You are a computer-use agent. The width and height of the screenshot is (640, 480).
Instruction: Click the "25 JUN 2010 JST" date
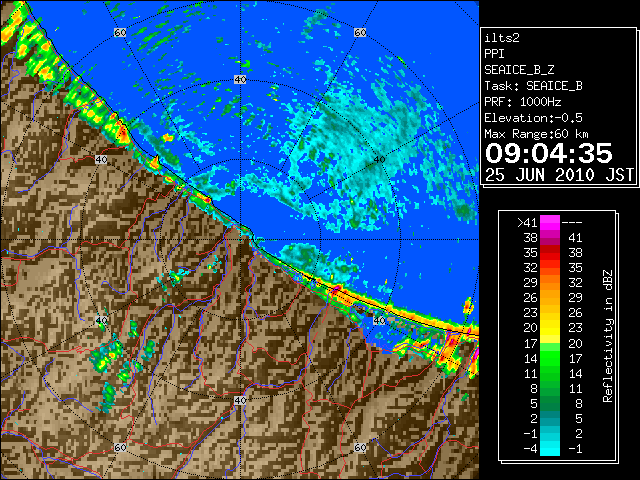(x=559, y=175)
